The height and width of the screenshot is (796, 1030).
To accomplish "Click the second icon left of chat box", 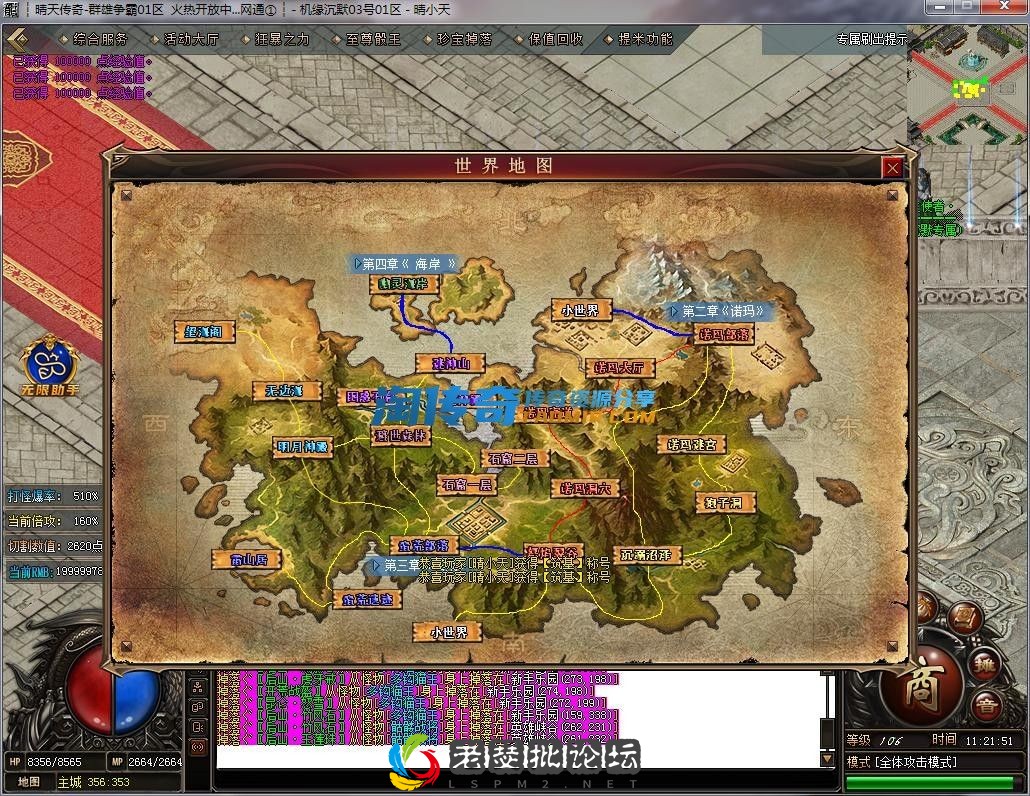I will [198, 707].
